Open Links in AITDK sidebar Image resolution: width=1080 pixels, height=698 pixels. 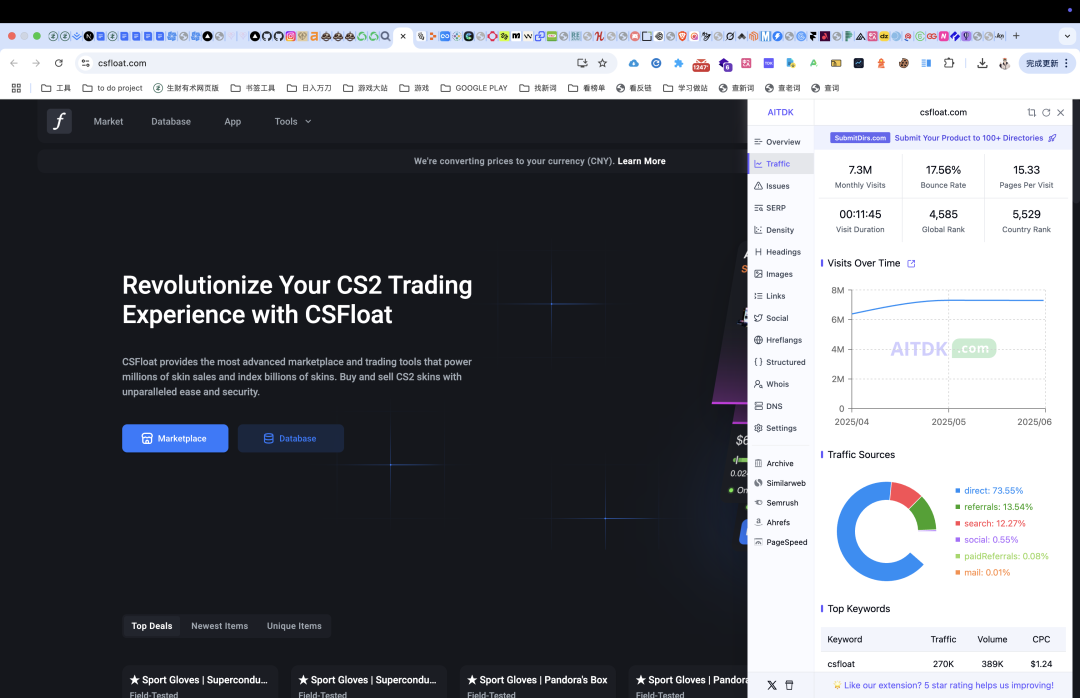click(x=780, y=296)
